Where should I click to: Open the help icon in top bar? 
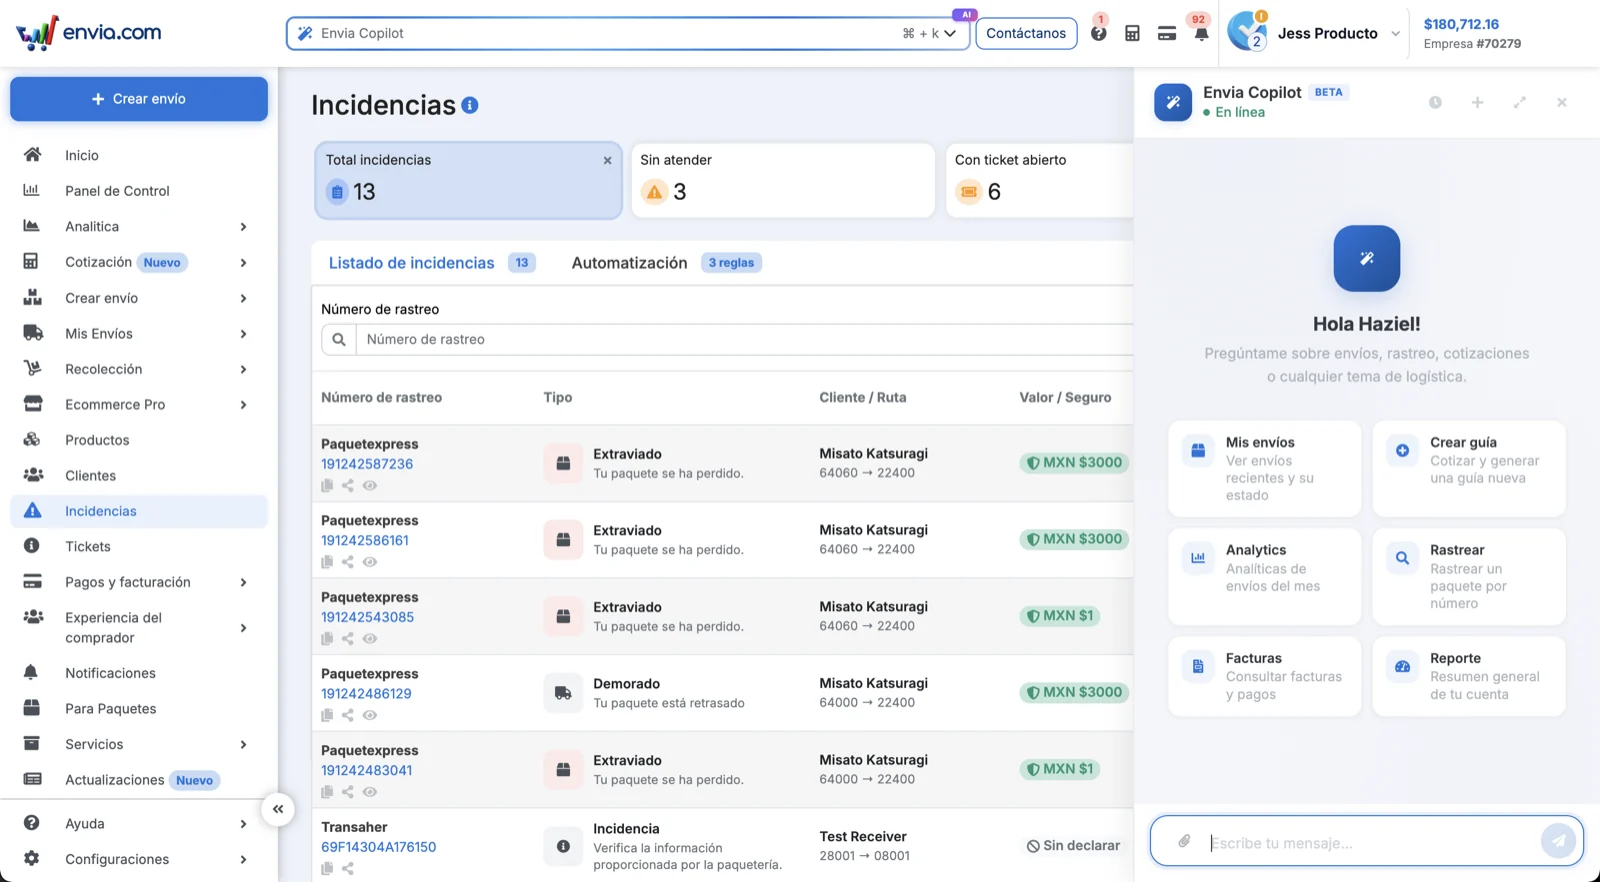point(1099,33)
